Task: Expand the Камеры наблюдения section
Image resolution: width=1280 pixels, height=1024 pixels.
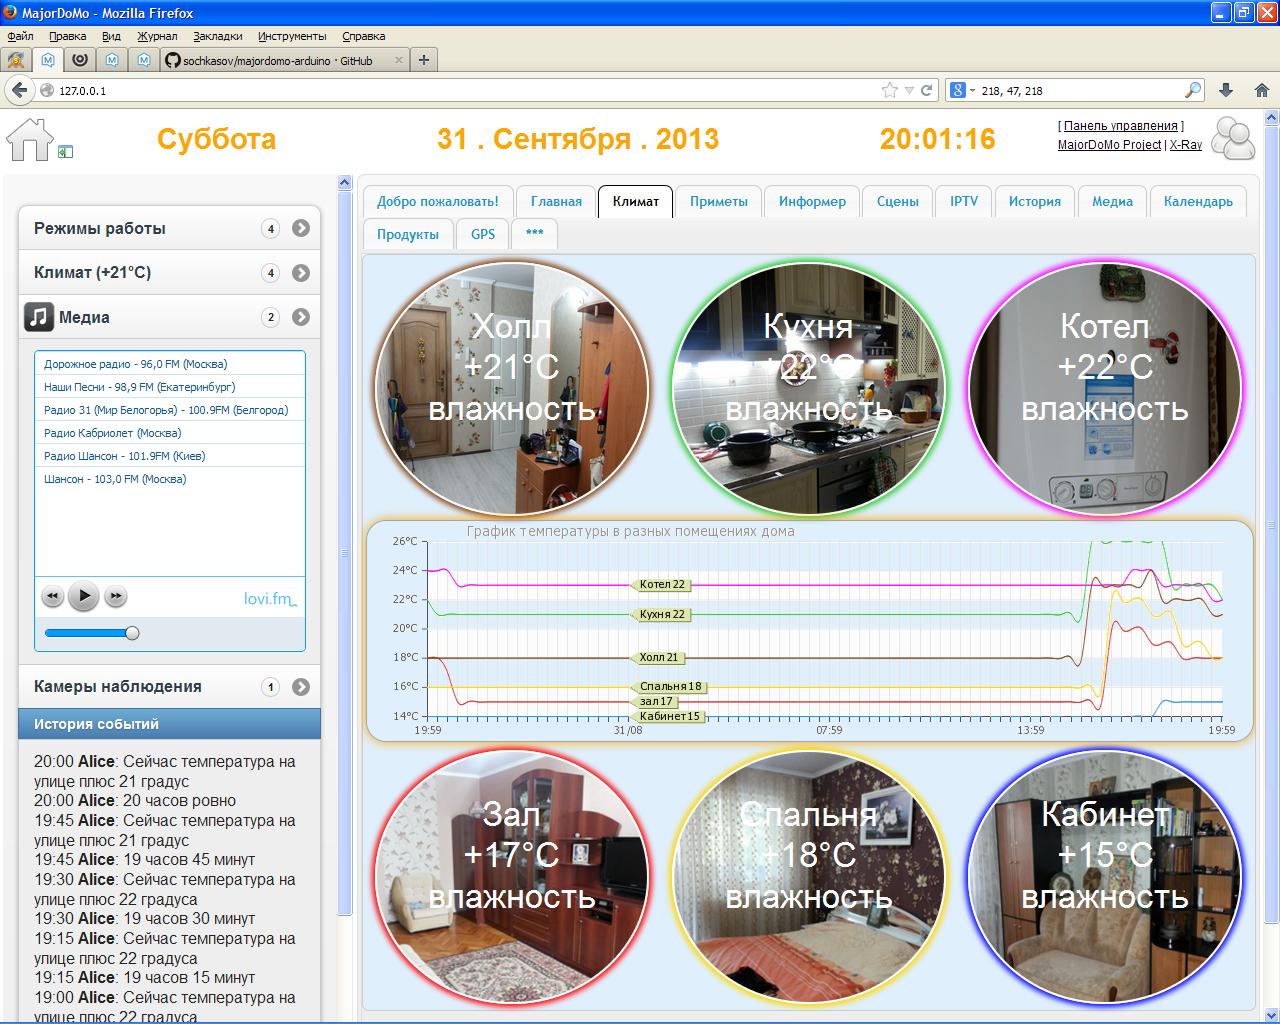Action: tap(301, 687)
